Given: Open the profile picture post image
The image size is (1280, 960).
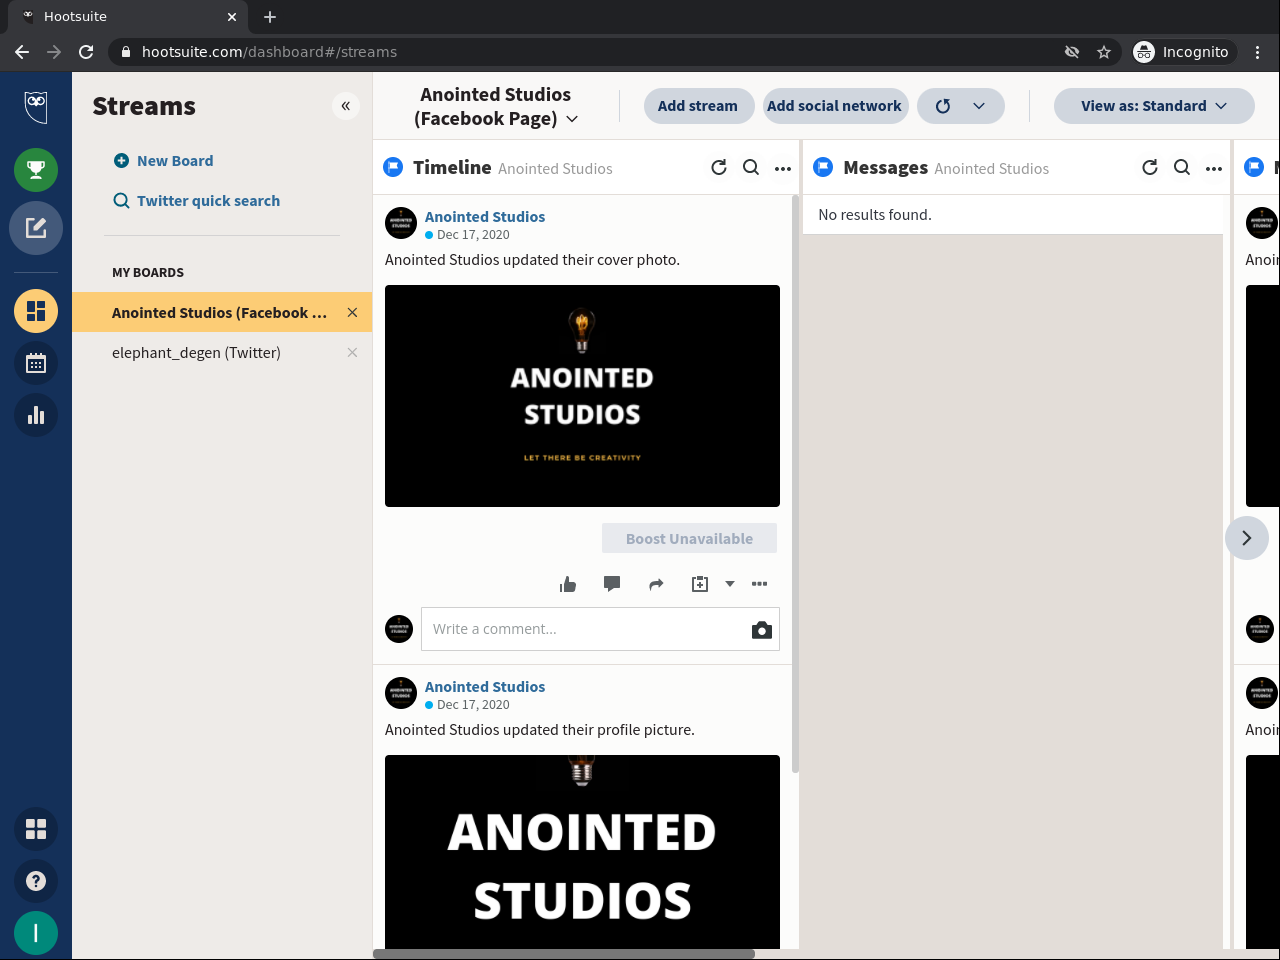Looking at the screenshot, I should click(582, 852).
